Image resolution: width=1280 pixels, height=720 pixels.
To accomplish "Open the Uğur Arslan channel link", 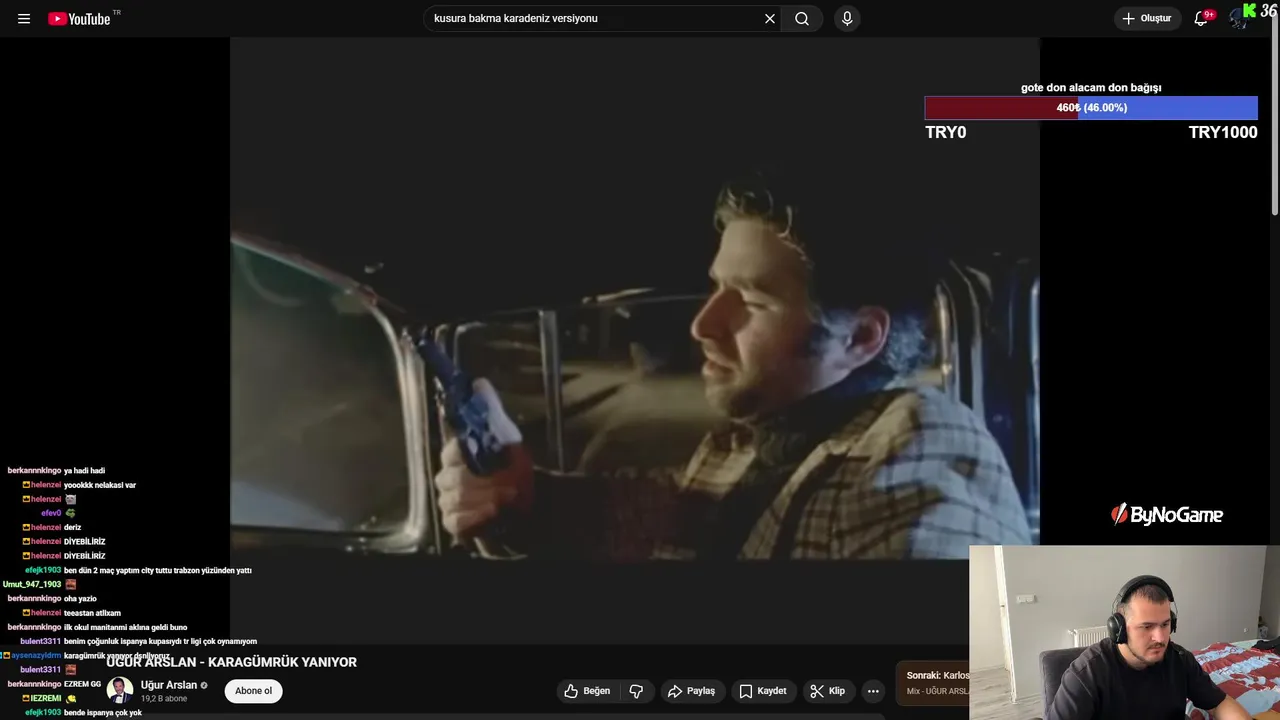I will tap(169, 685).
